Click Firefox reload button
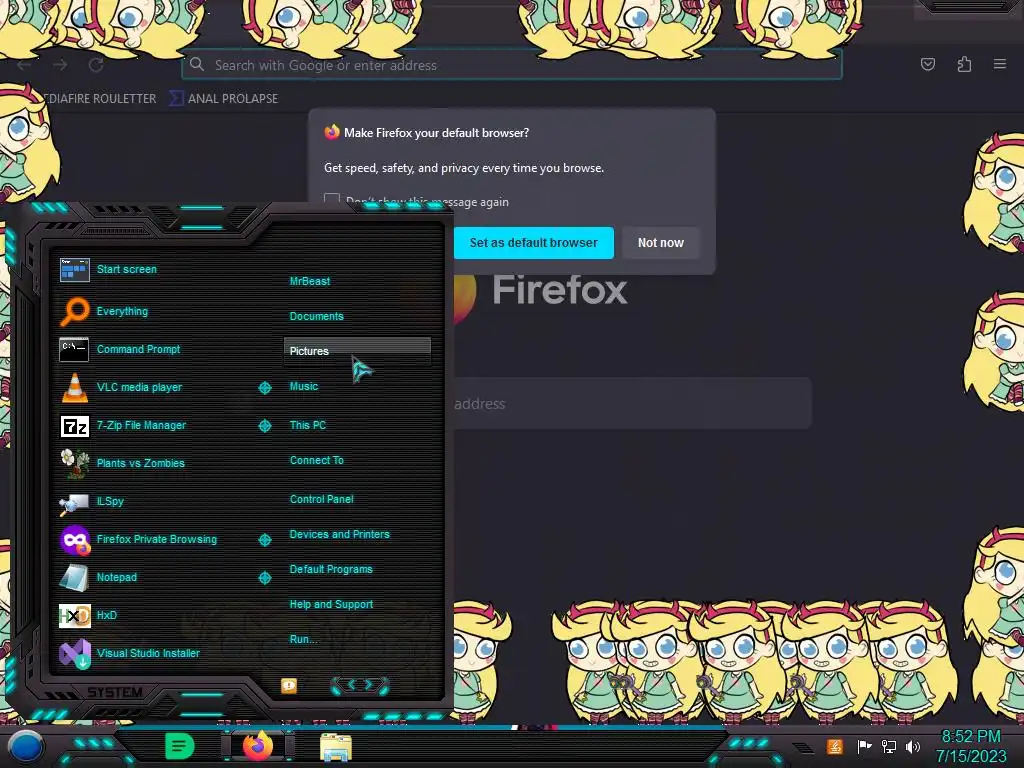Screen dimensions: 1024x768 [x=96, y=65]
